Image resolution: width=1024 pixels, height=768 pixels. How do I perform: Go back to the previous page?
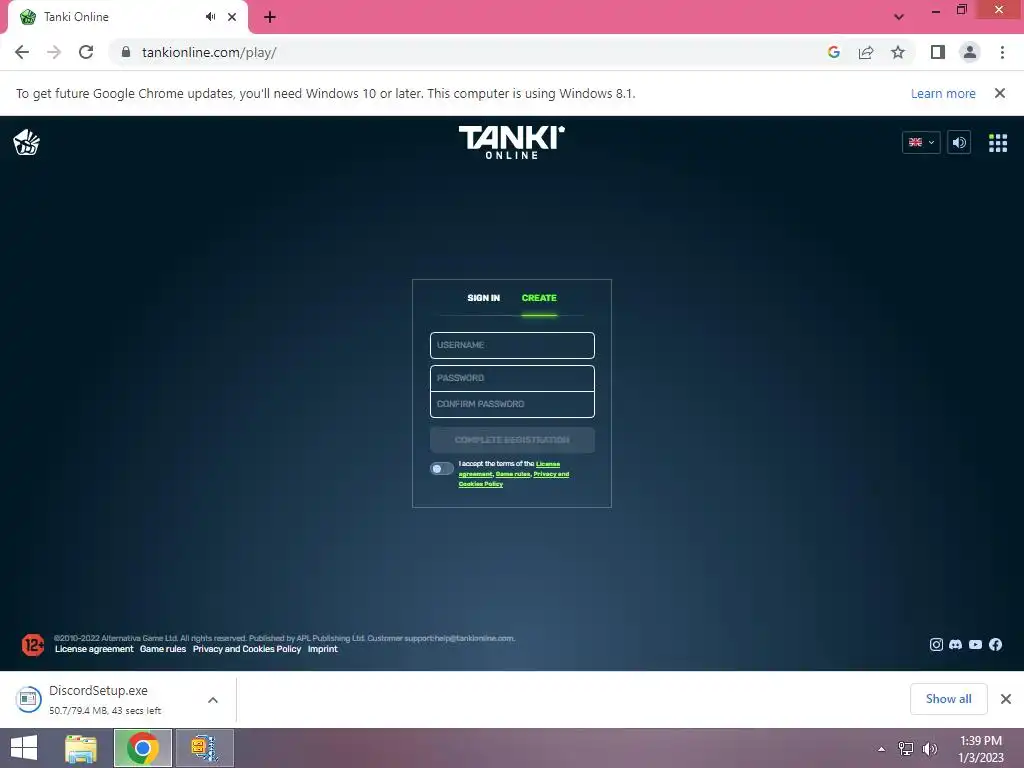(x=22, y=52)
